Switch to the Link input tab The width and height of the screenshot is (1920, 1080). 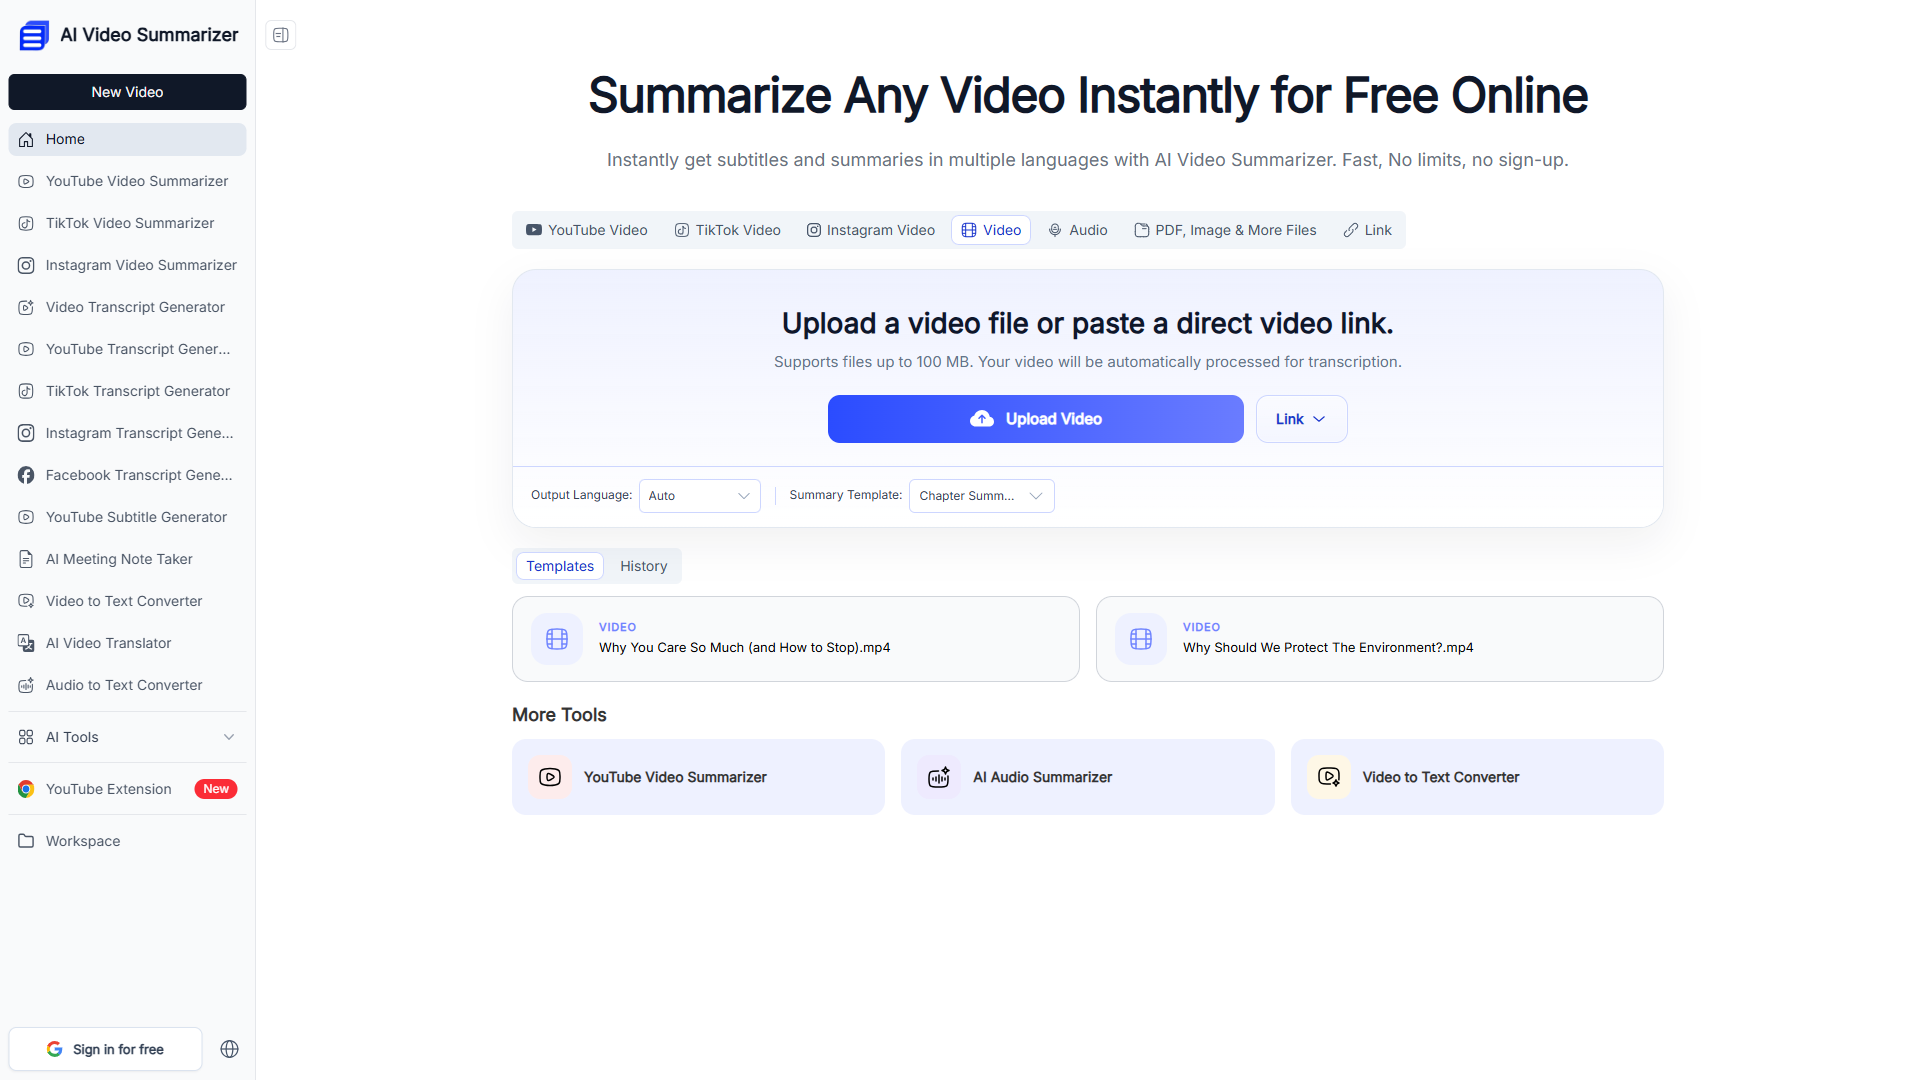pyautogui.click(x=1367, y=230)
